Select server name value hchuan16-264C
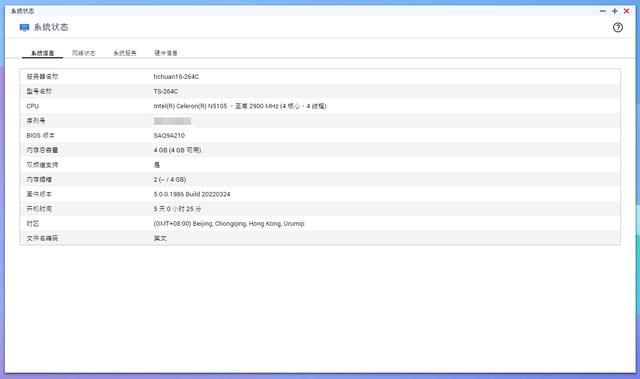 coord(176,77)
